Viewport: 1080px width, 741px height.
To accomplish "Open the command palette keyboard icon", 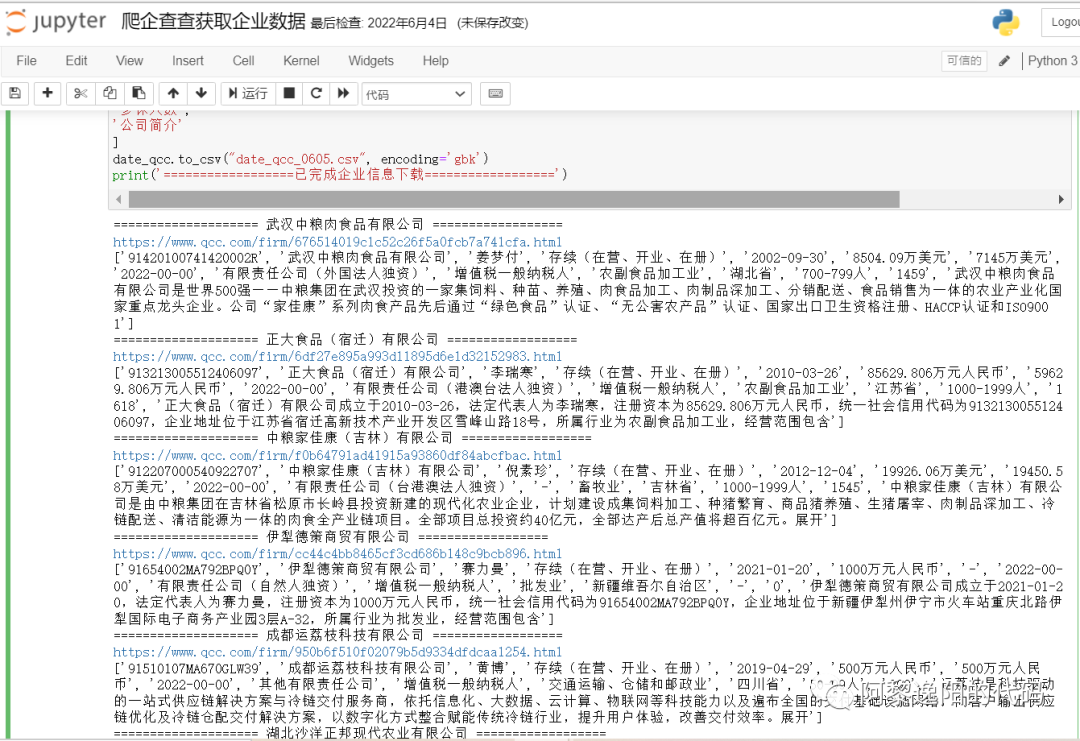I will [495, 93].
